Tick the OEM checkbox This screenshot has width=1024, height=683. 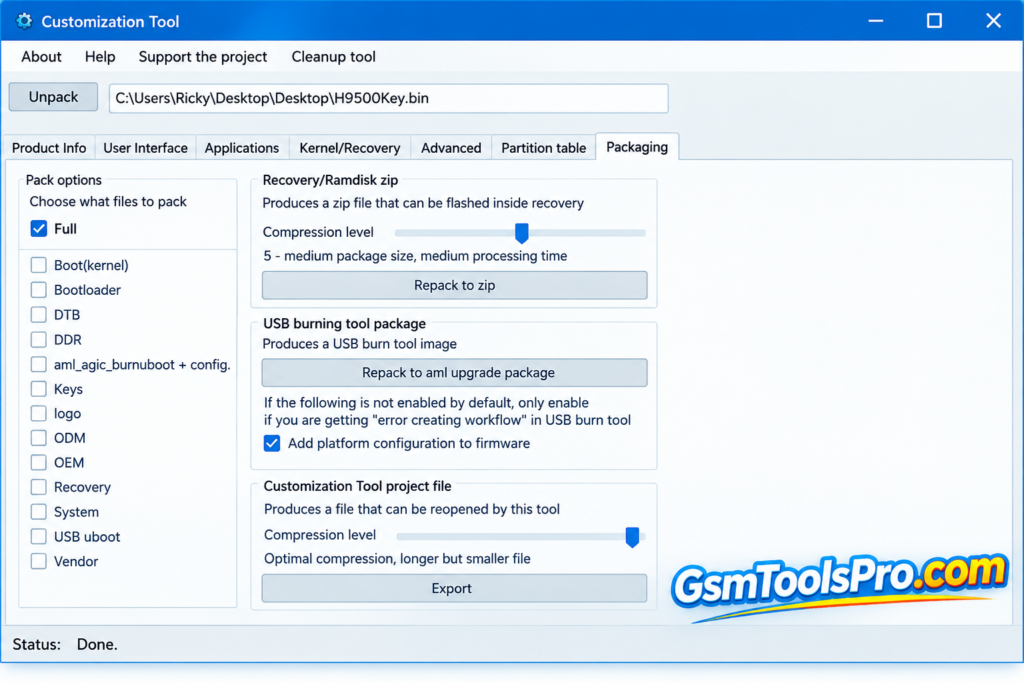click(x=39, y=463)
